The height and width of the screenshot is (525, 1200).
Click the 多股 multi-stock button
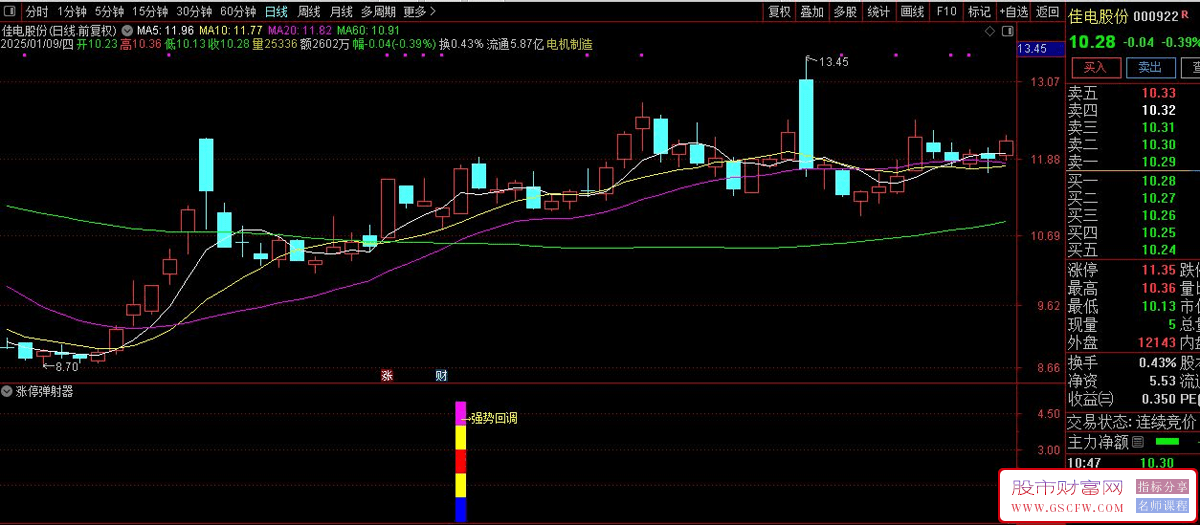[845, 12]
